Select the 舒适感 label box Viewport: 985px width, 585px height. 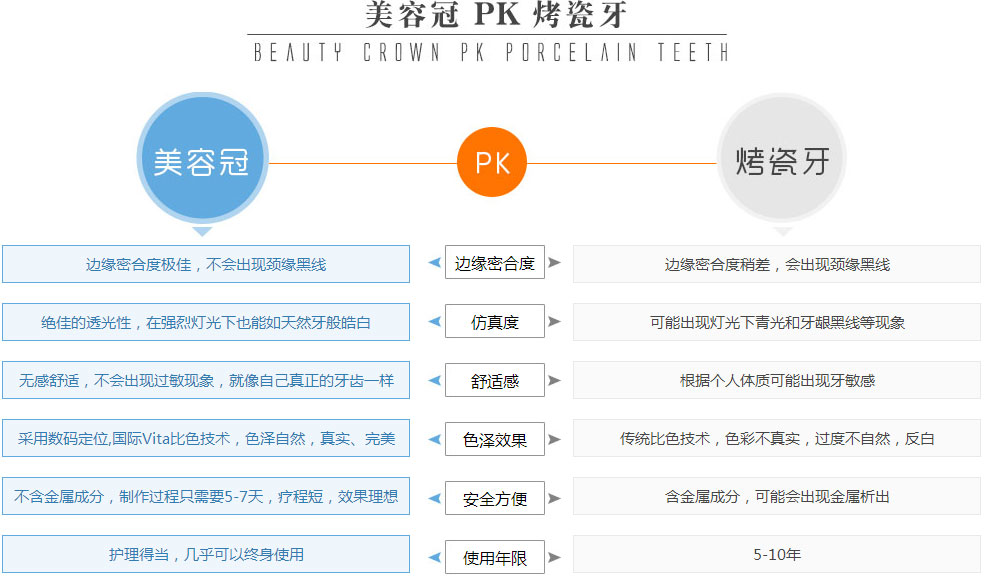tap(494, 380)
